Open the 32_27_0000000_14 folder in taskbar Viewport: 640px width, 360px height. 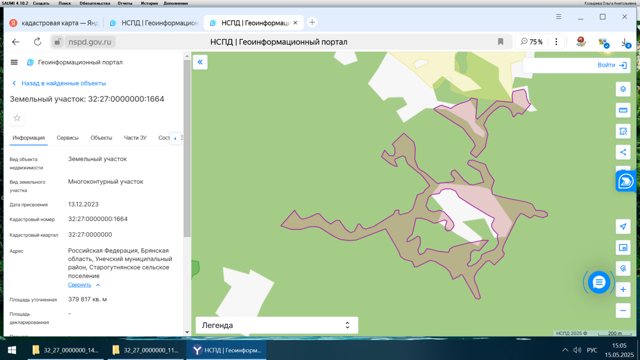point(65,350)
